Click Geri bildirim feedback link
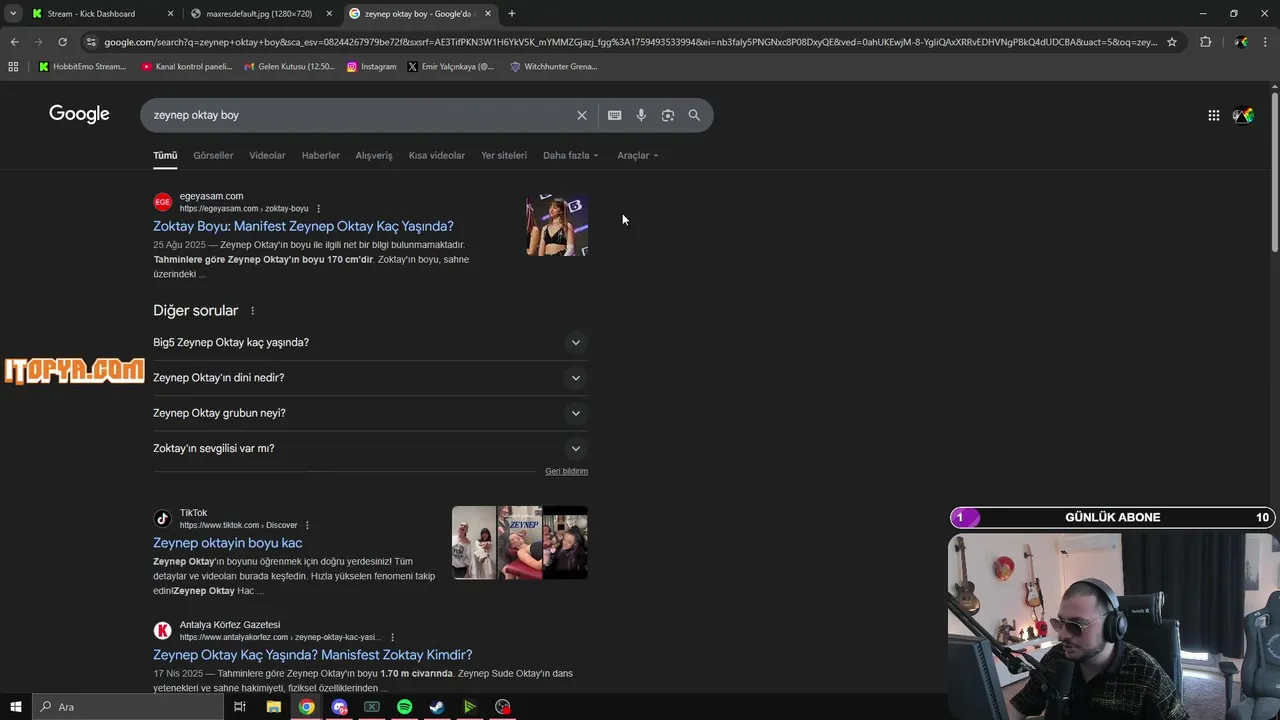Viewport: 1280px width, 720px height. click(566, 471)
